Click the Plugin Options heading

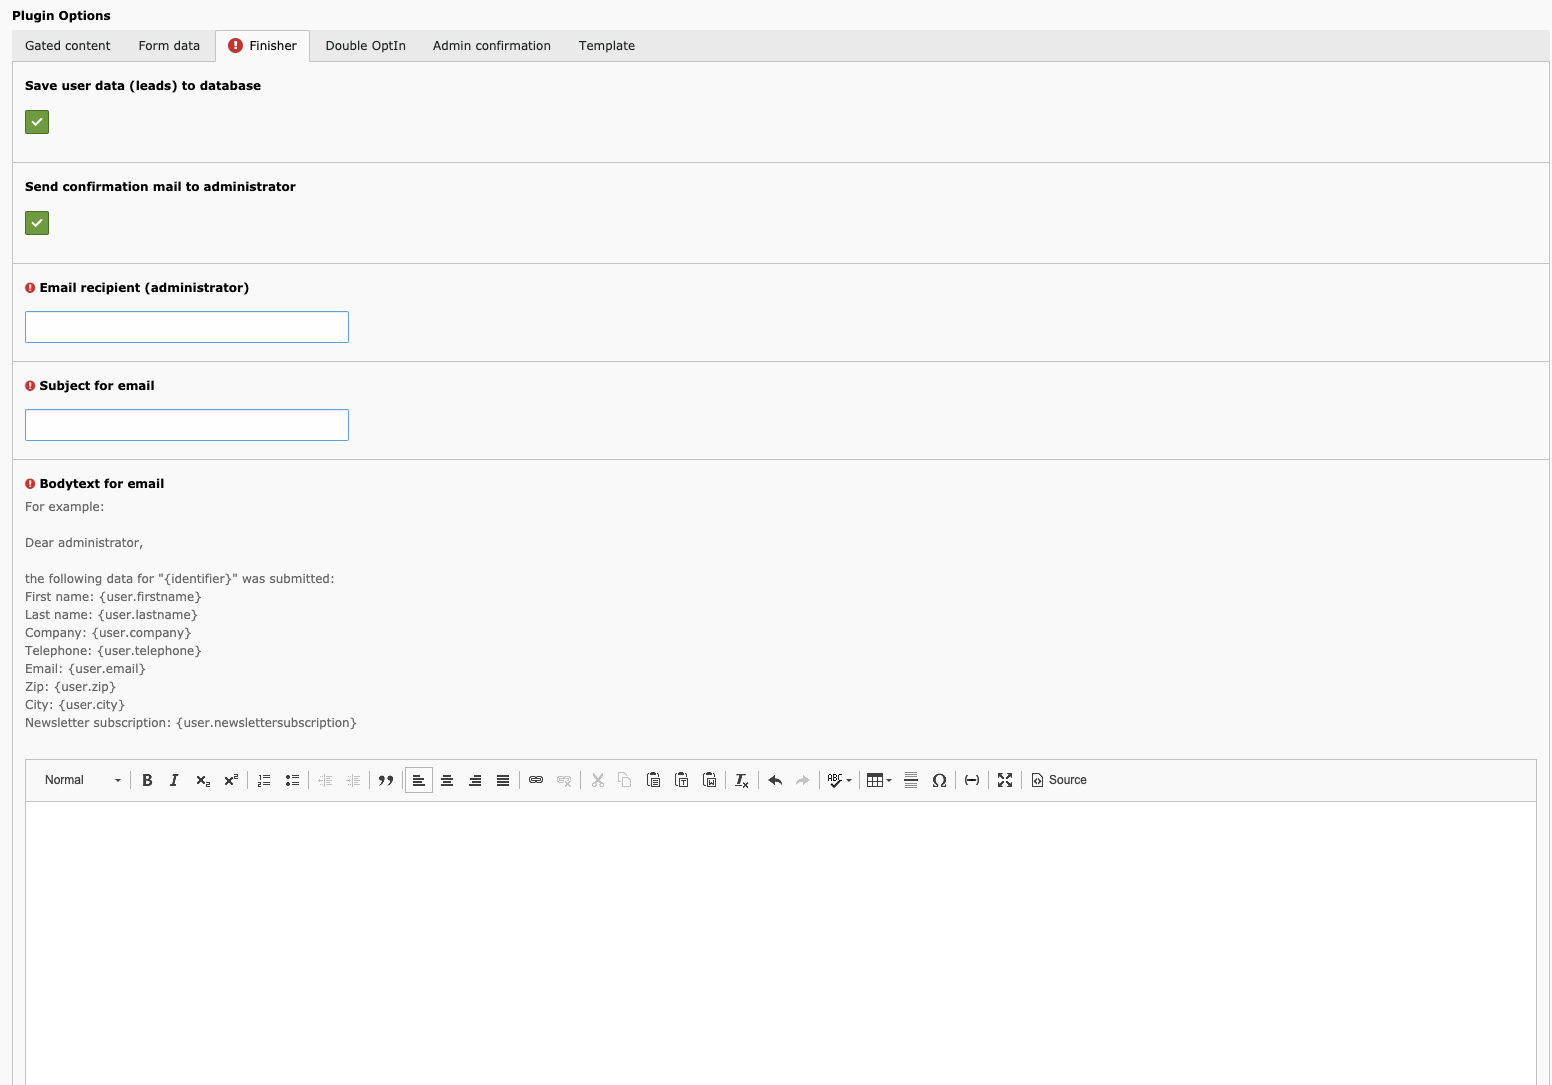61,16
